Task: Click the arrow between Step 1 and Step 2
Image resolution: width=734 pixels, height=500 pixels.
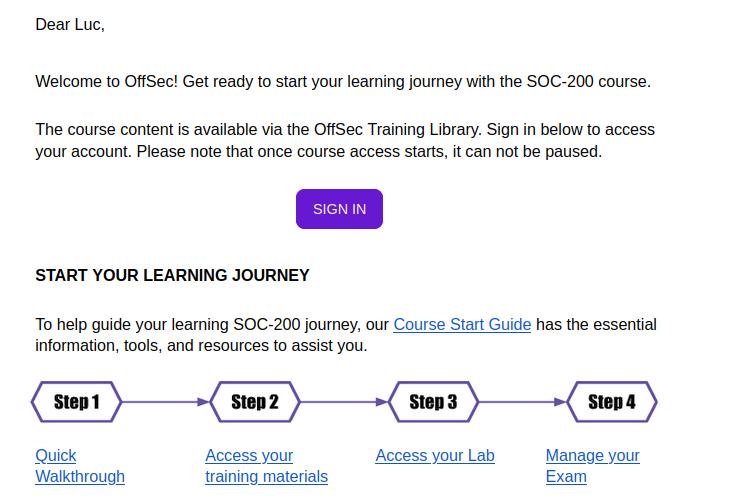Action: click(166, 402)
